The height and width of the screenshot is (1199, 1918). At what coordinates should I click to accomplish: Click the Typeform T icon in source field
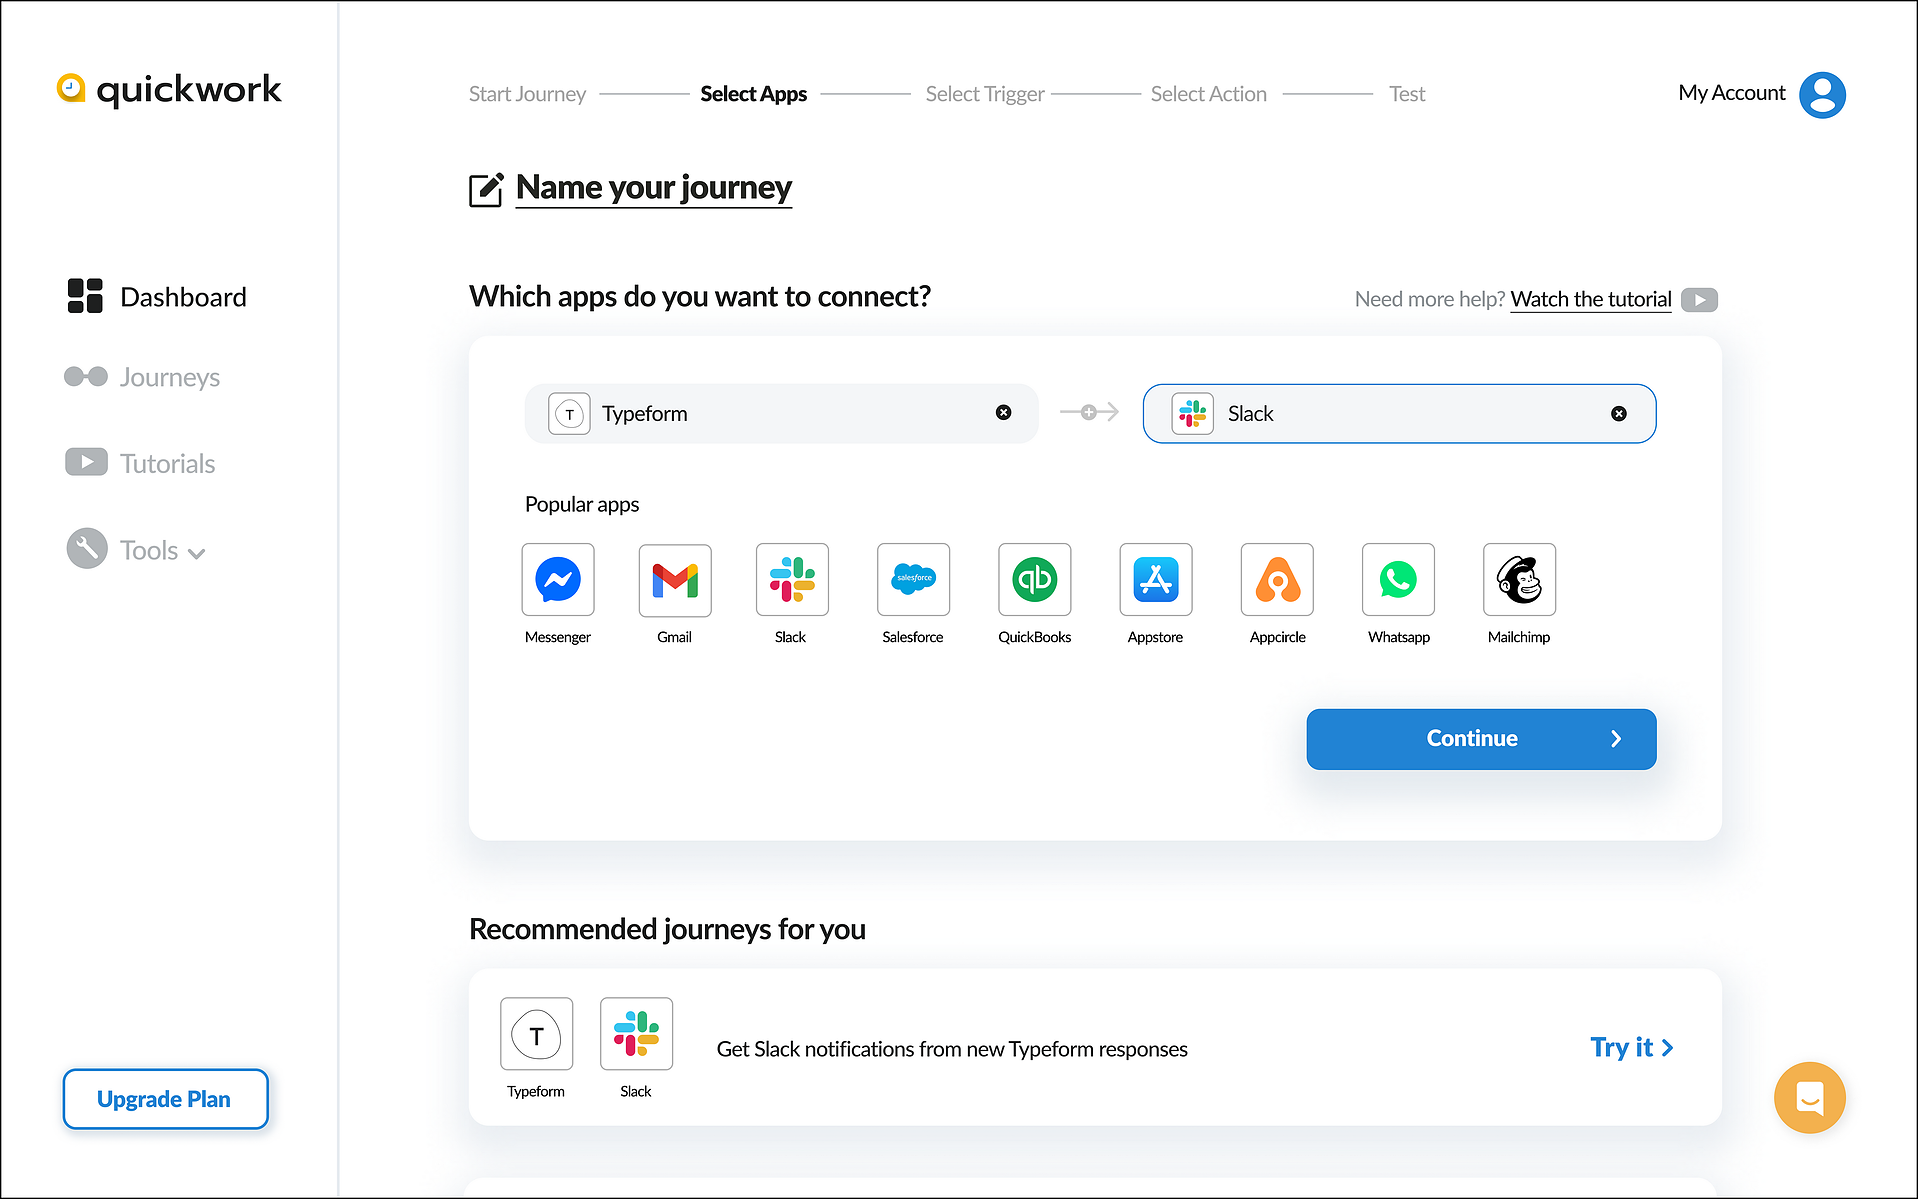coord(569,413)
